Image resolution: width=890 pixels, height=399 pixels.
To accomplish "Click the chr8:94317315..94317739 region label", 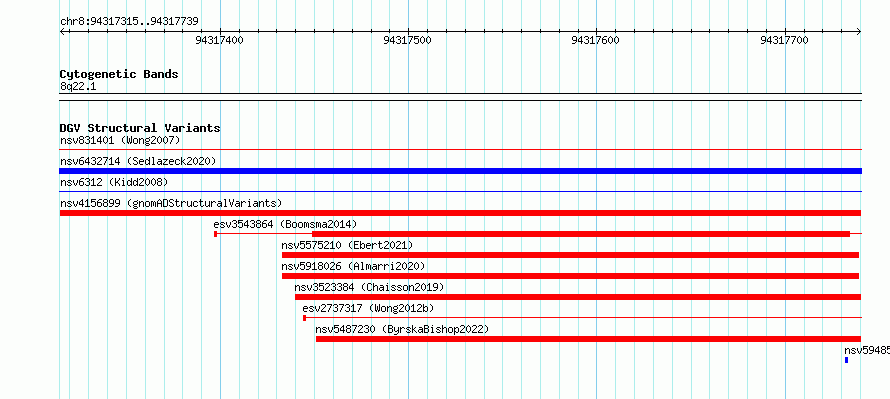I will coord(129,22).
